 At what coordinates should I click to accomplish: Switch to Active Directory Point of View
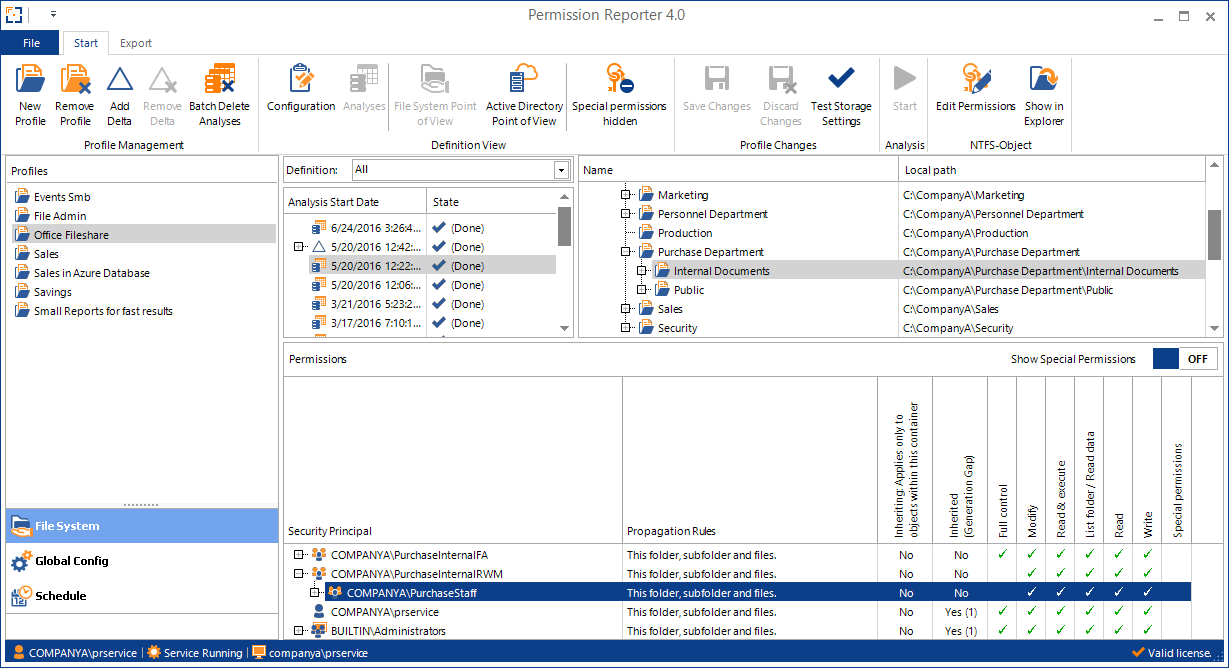[x=524, y=80]
